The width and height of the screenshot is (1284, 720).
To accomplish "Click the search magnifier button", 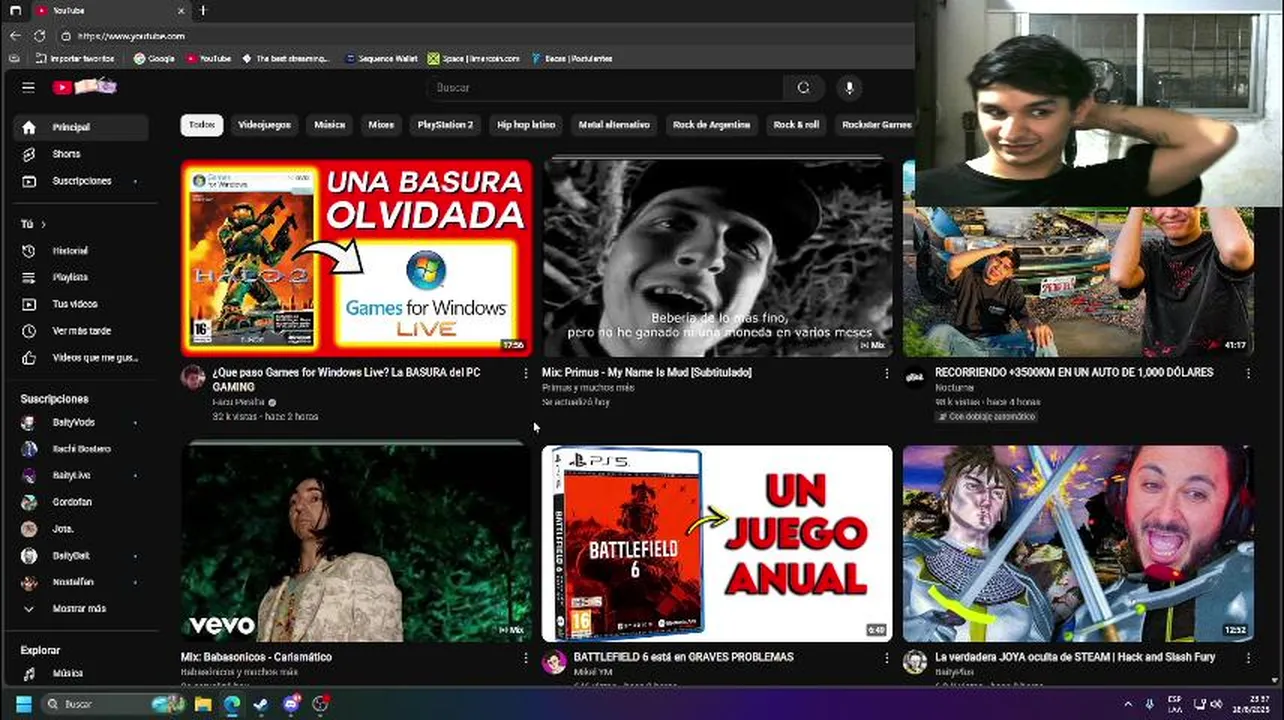I will coord(803,87).
